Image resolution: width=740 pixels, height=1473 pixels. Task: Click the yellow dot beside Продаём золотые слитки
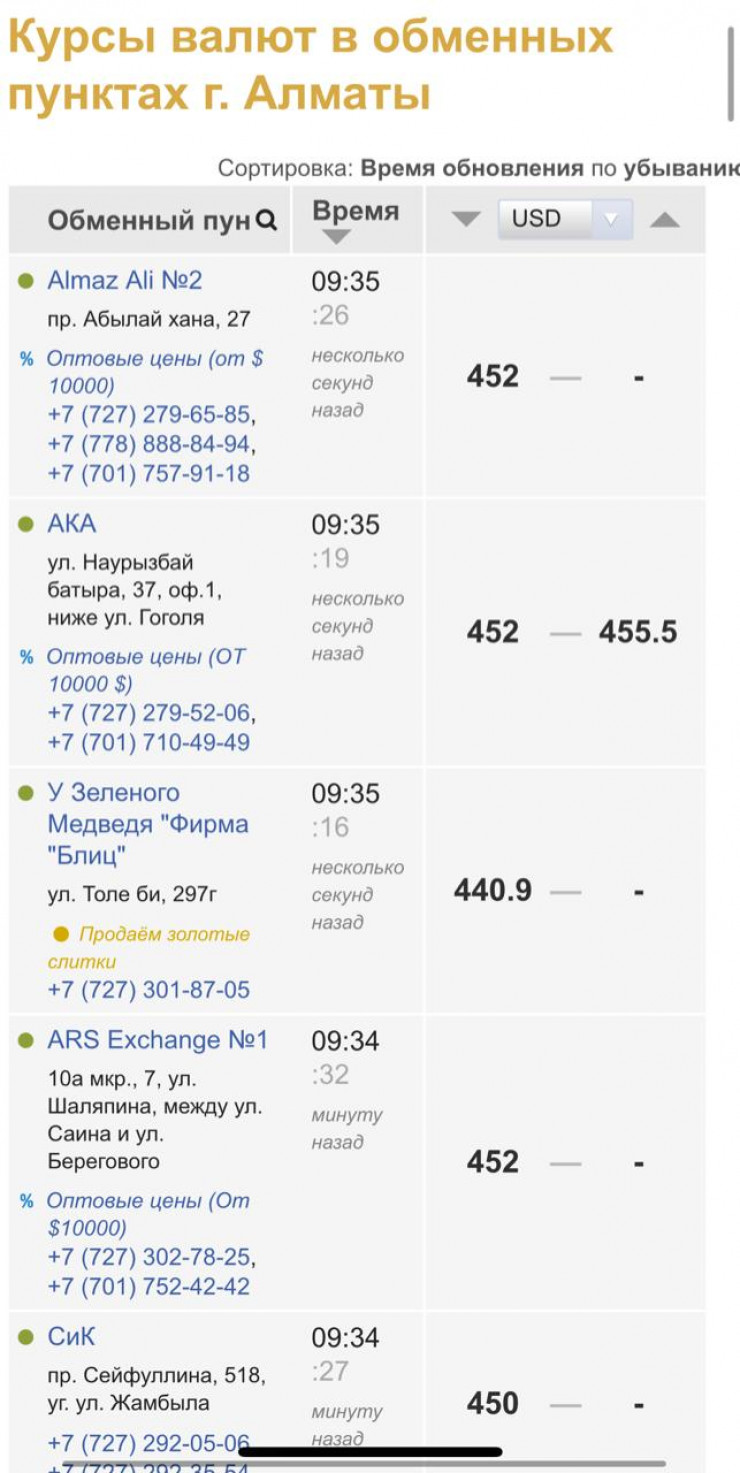pos(61,934)
